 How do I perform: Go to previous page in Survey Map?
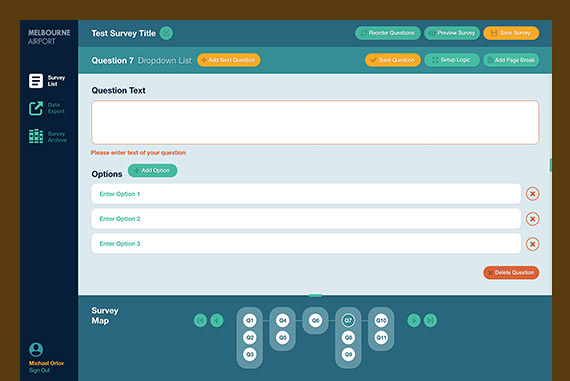point(217,320)
